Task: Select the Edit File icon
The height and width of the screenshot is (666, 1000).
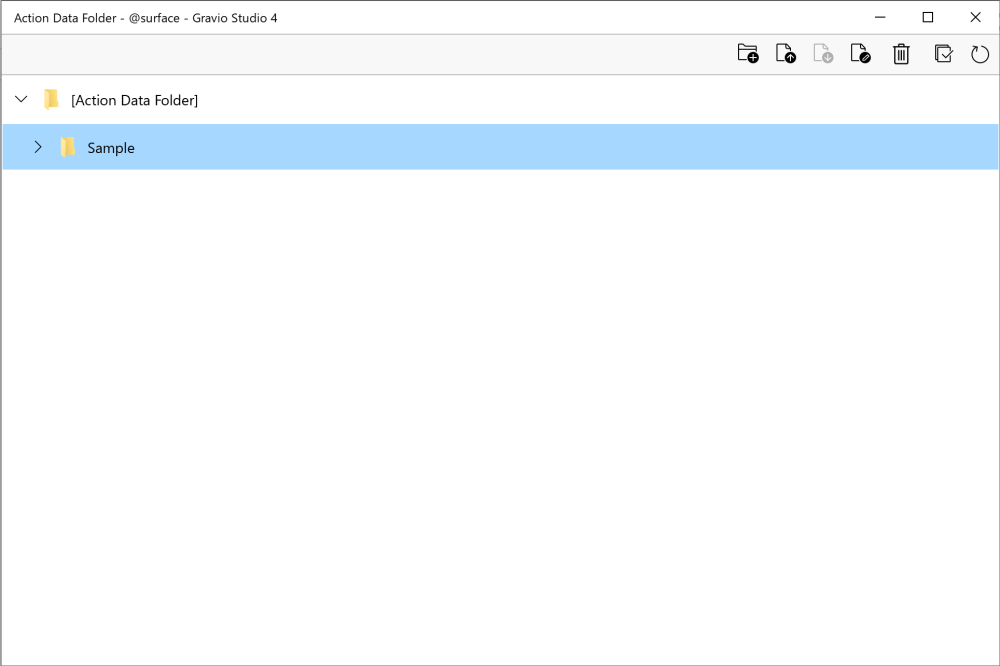Action: (862, 53)
